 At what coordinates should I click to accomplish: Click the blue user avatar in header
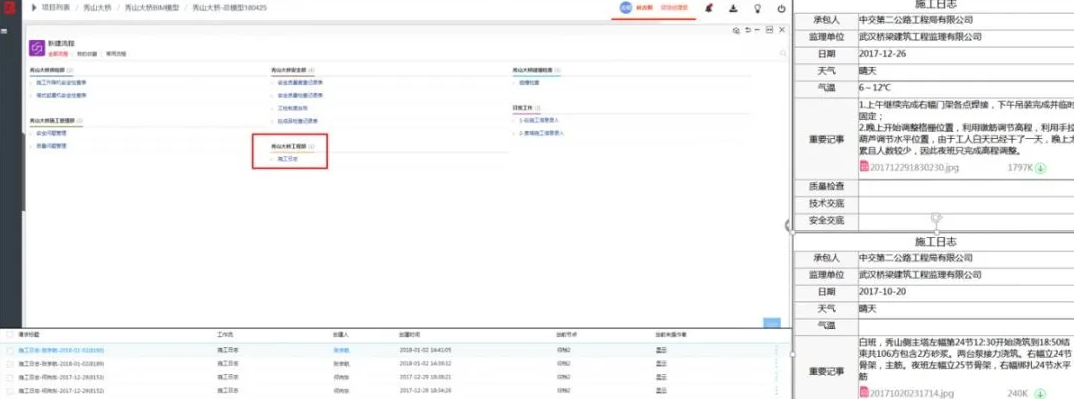(x=625, y=8)
